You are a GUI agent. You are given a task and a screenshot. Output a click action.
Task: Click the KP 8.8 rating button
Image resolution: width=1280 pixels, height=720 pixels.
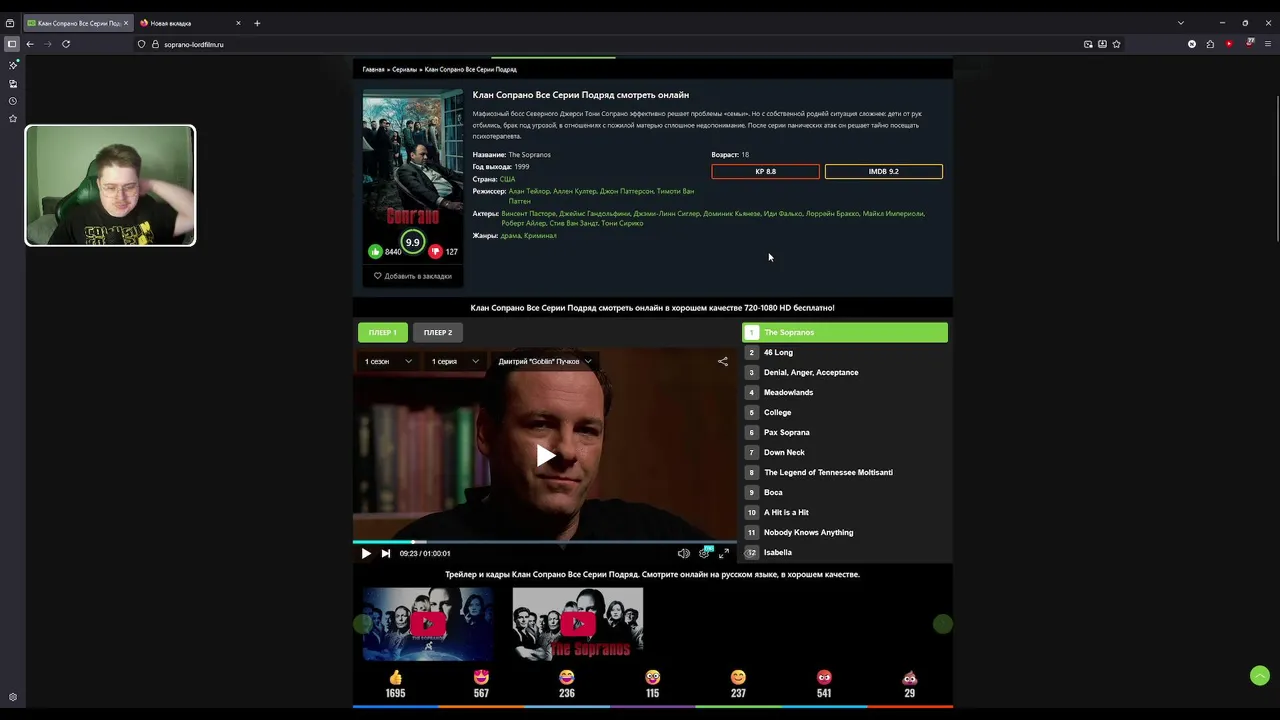coord(765,171)
